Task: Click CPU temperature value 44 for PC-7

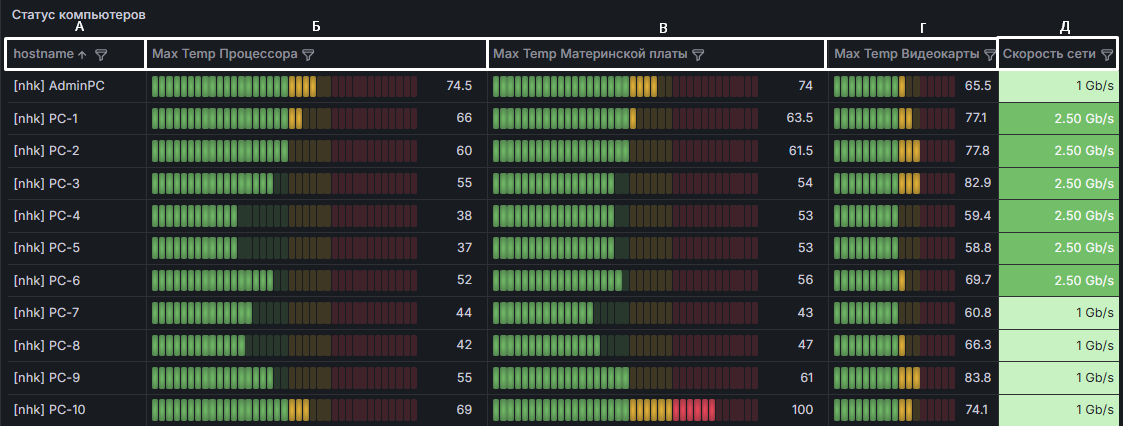Action: [464, 313]
